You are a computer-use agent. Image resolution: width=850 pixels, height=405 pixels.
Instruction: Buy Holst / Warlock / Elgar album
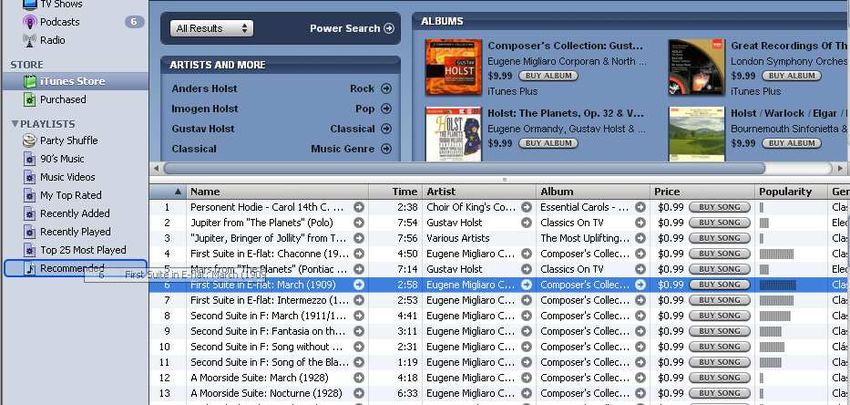coord(791,144)
